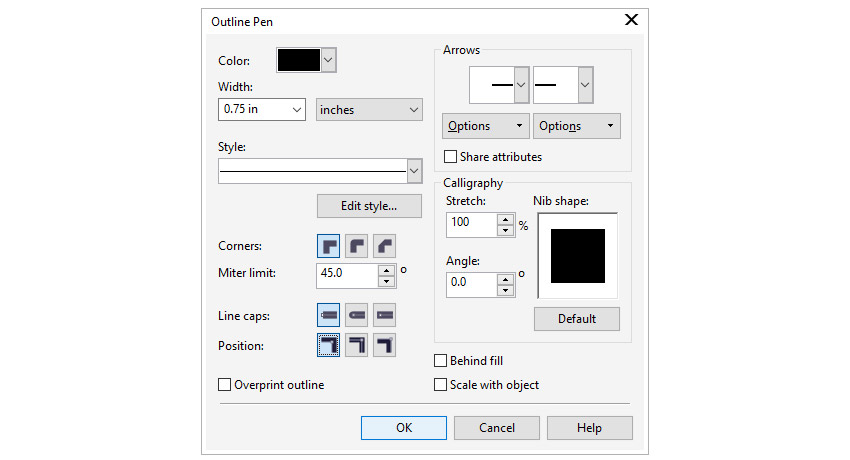850x460 pixels.
Task: Set the outside outline position icon
Action: point(328,346)
